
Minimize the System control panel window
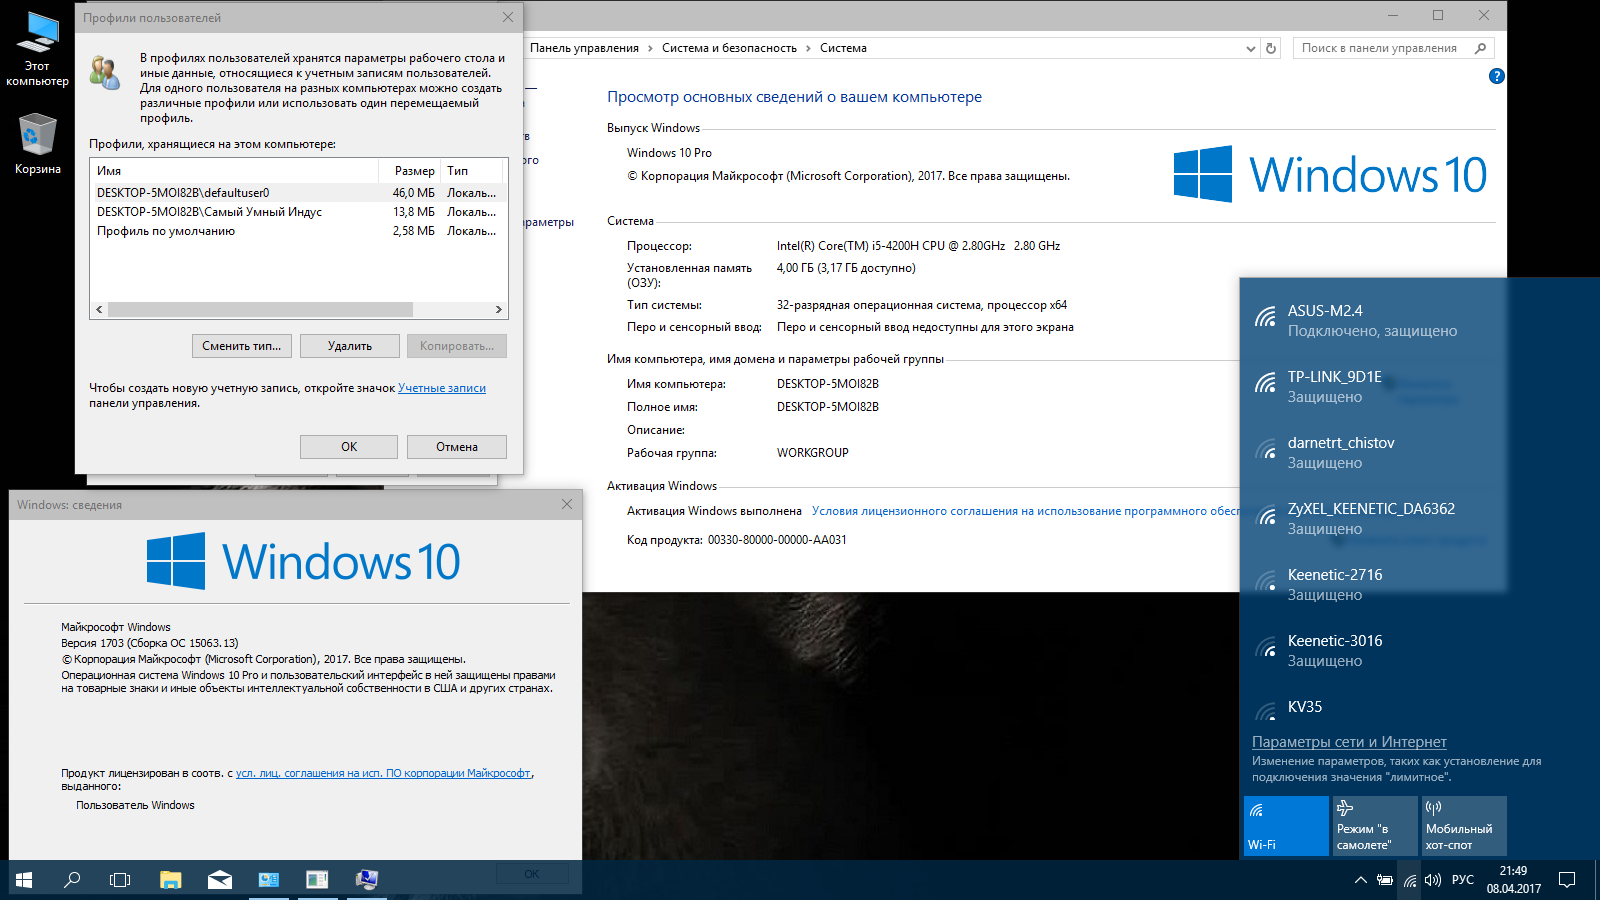pos(1392,15)
